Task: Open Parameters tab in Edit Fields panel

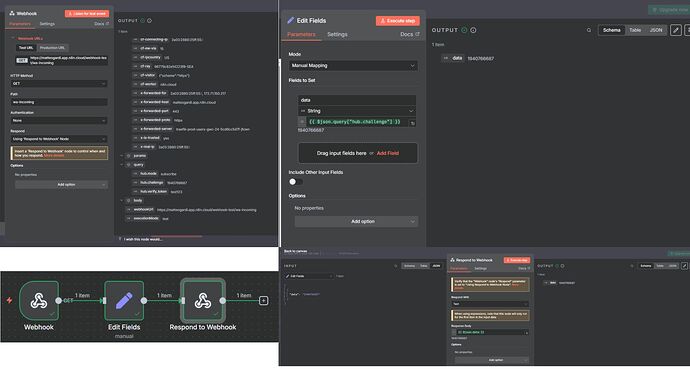Action: point(301,34)
